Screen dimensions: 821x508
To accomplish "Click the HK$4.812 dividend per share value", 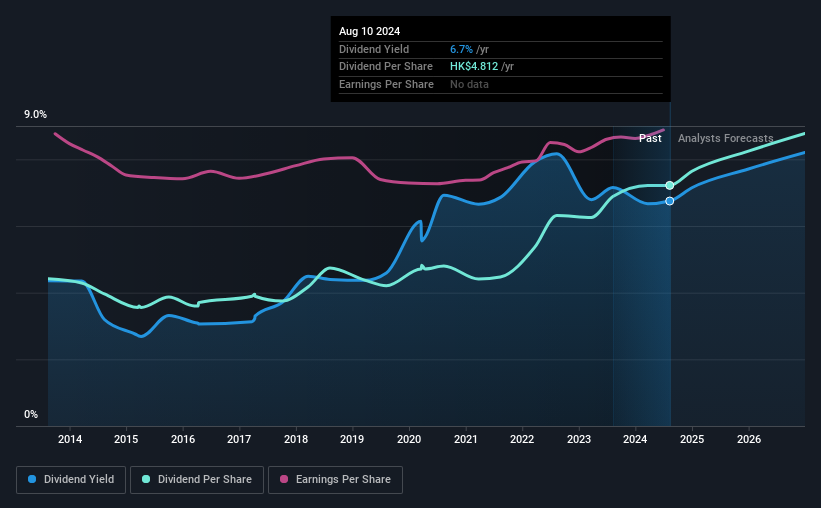I will tap(474, 67).
